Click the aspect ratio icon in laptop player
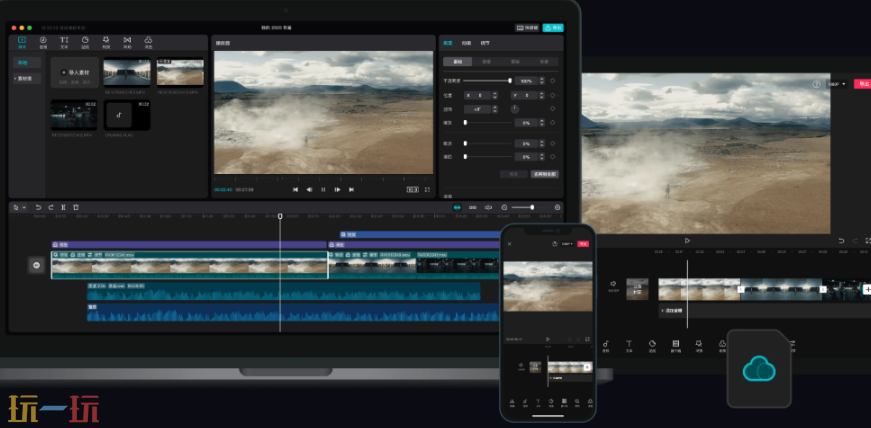 (413, 190)
